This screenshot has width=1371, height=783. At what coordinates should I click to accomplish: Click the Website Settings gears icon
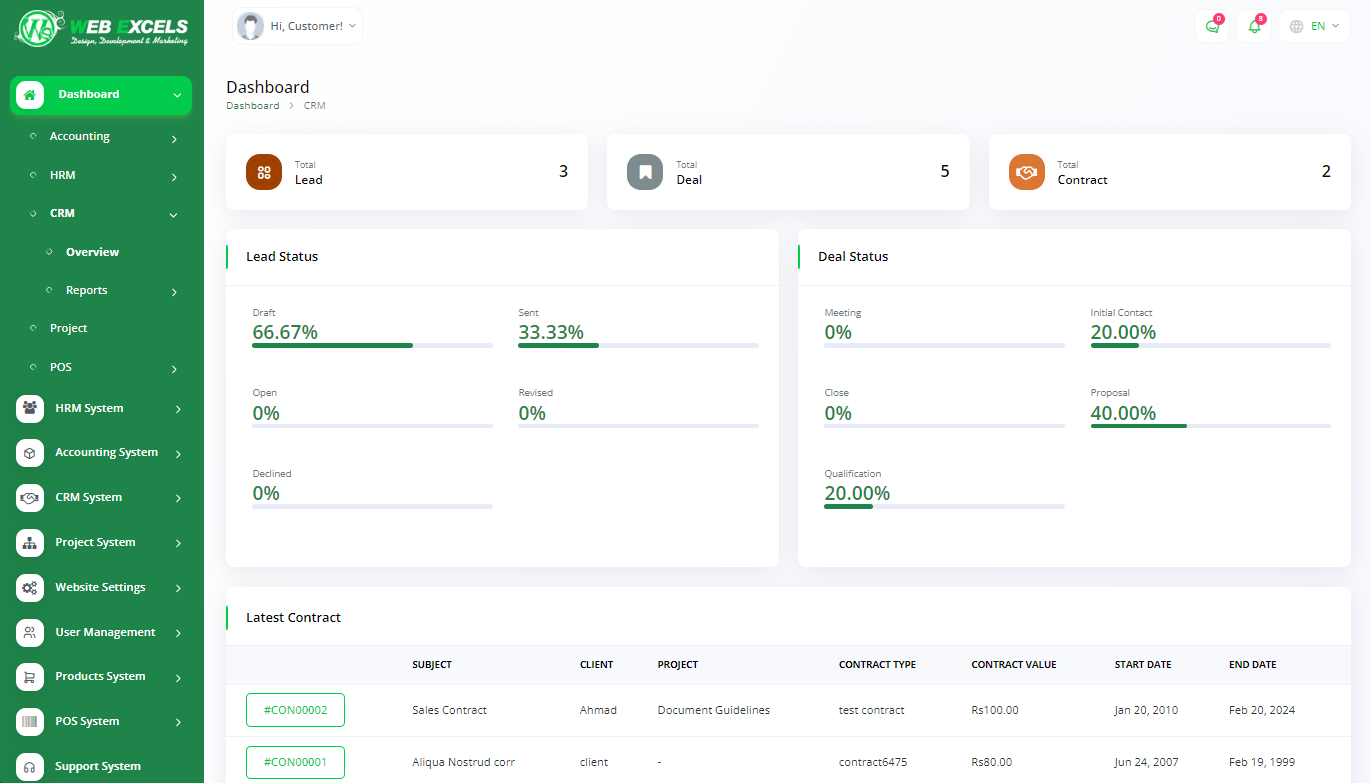(x=30, y=587)
